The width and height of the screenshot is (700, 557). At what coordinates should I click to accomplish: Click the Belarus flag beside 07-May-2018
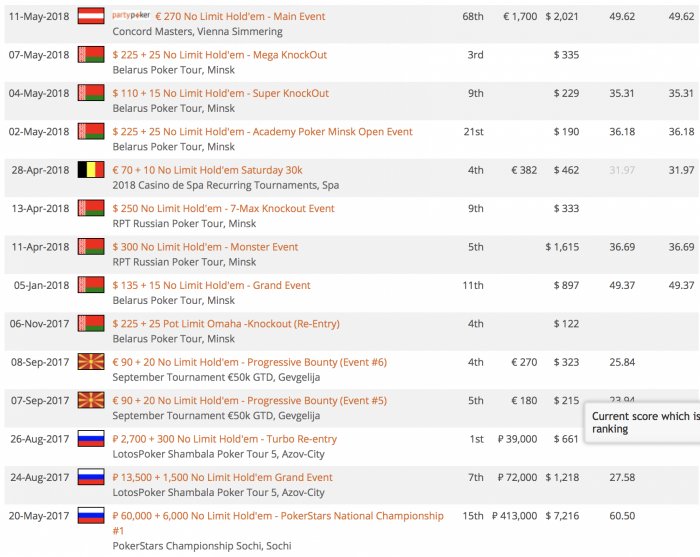[x=91, y=54]
